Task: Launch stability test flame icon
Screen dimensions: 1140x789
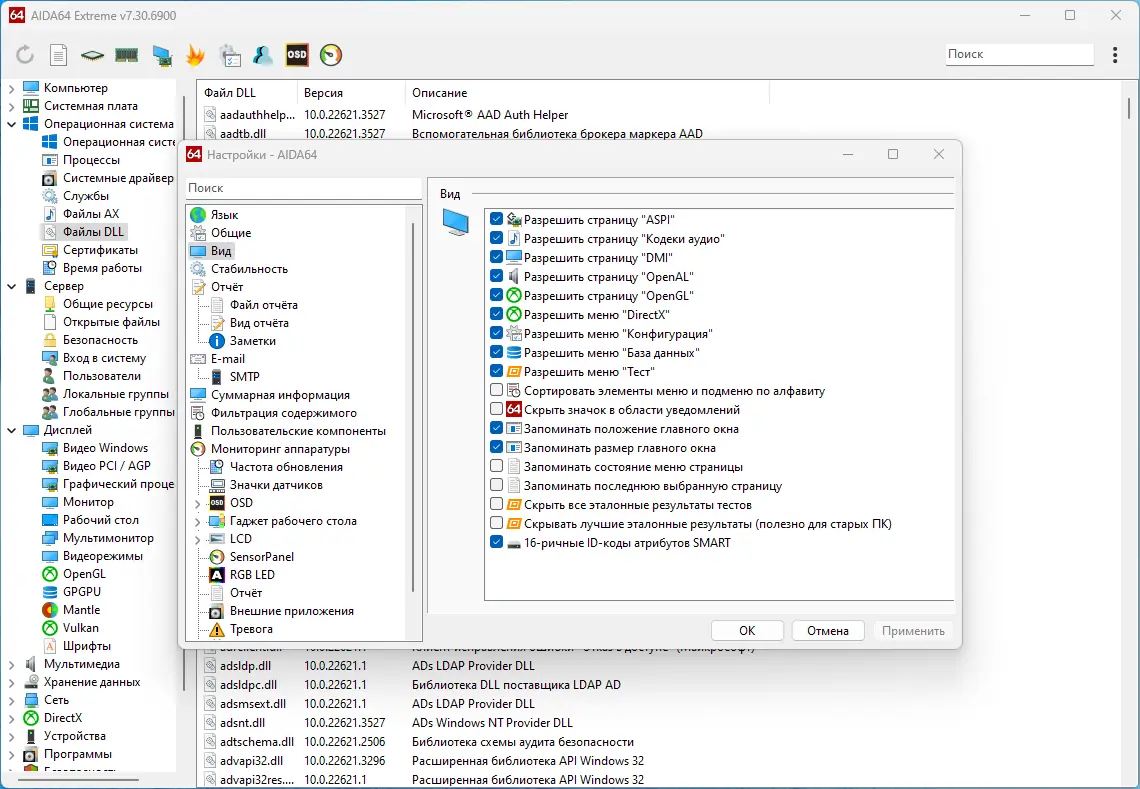Action: [195, 55]
